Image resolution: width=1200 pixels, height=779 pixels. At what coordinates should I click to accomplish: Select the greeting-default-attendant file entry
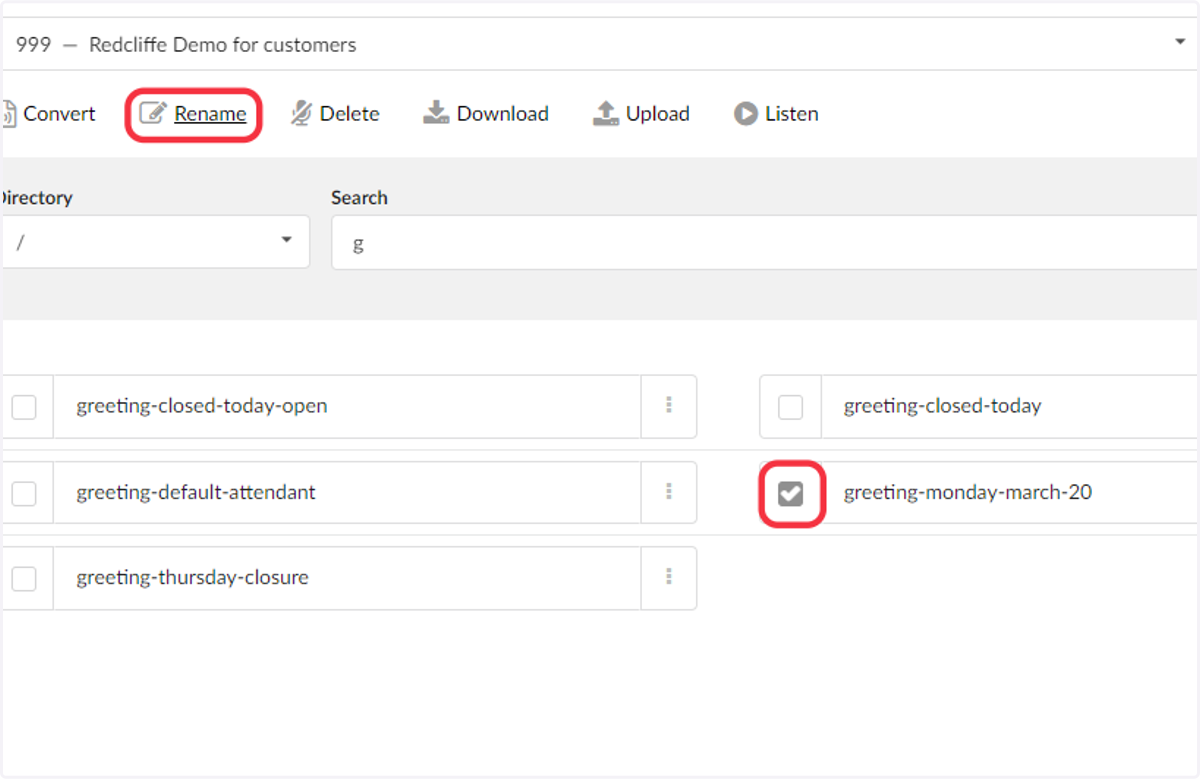347,492
